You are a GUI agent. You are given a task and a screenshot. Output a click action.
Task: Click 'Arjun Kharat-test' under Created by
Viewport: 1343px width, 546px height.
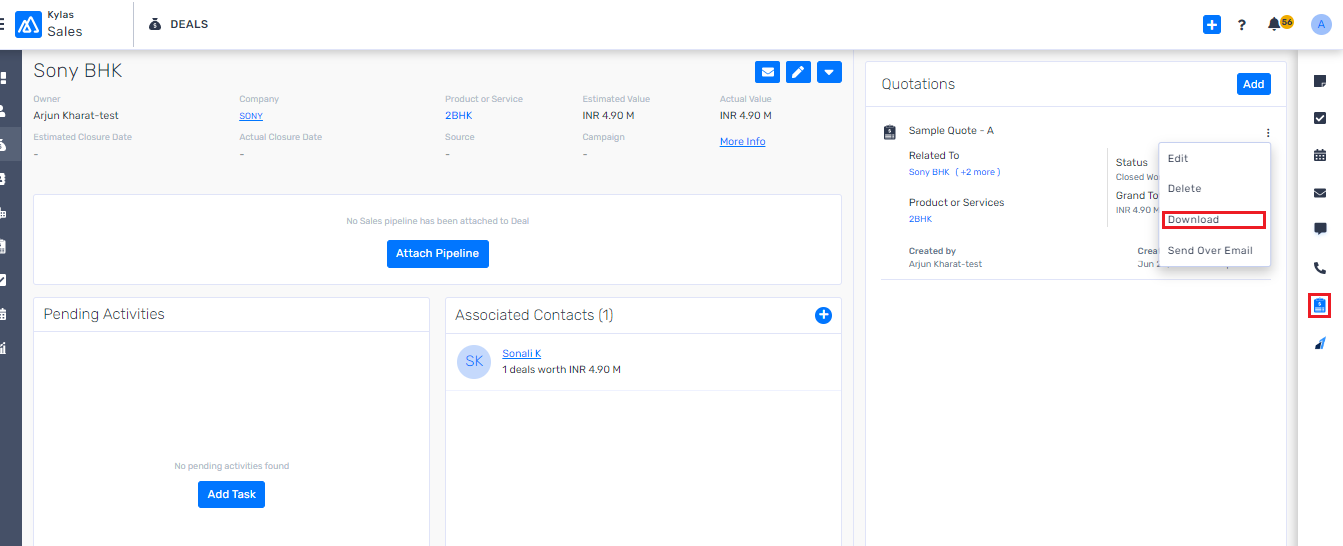coord(946,264)
